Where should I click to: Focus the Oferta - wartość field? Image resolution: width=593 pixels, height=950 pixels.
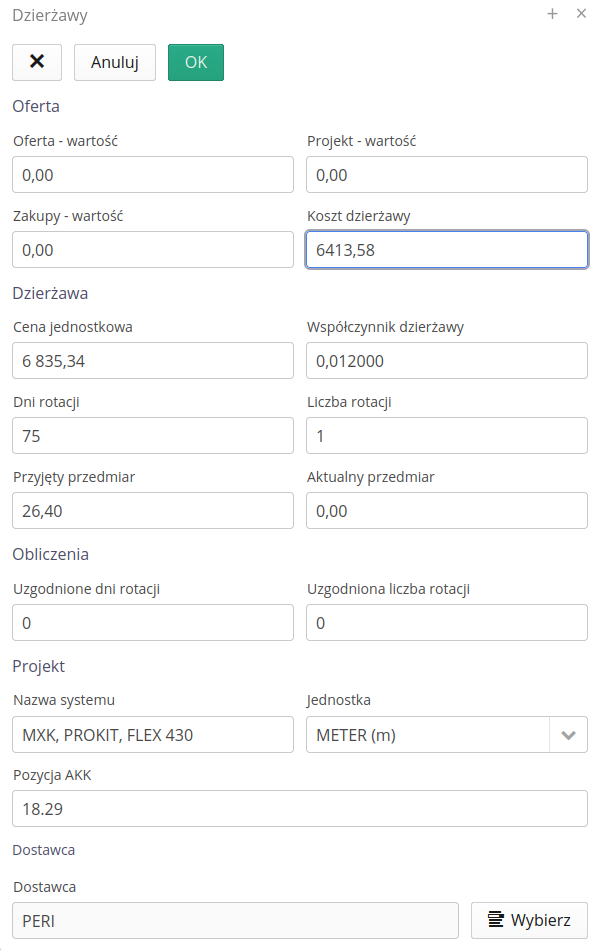[x=153, y=174]
